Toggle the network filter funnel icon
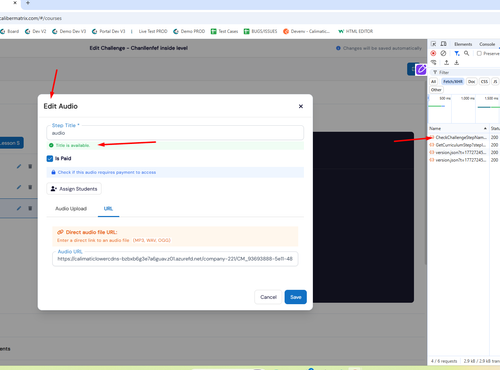This screenshot has height=370, width=500. pos(457,53)
